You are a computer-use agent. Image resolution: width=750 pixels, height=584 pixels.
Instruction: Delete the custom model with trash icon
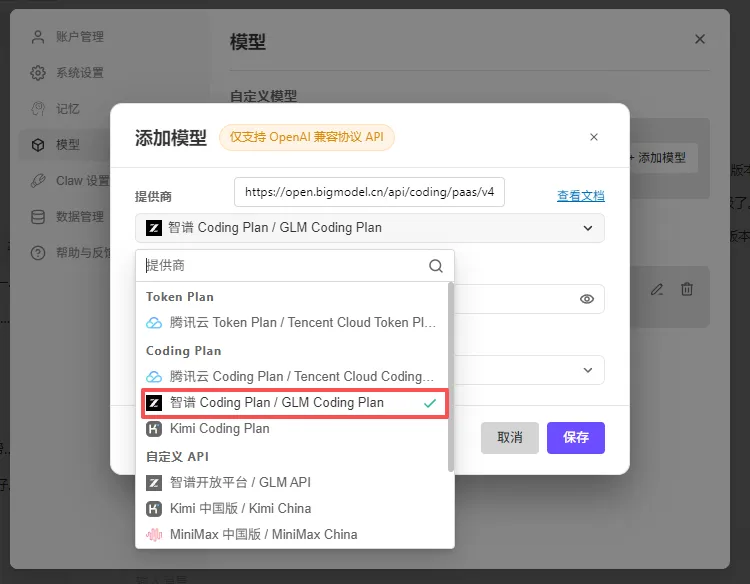(x=687, y=289)
